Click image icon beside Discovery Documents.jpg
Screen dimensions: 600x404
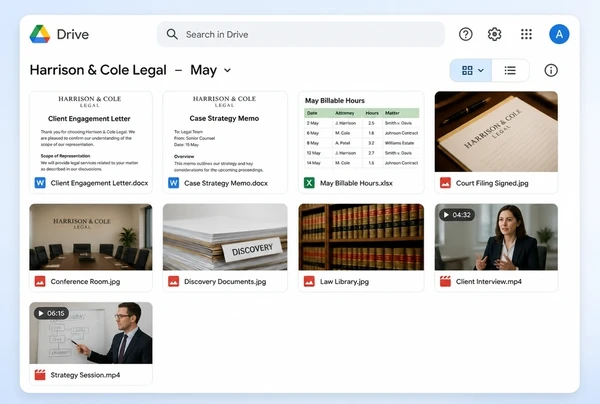click(x=173, y=282)
